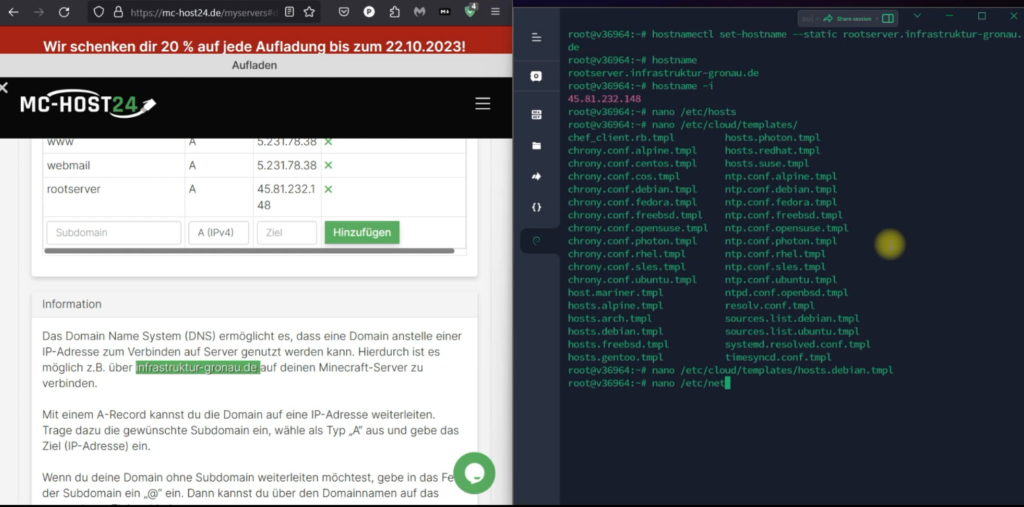The height and width of the screenshot is (507, 1024).
Task: Reload the mc-host24.de page
Action: [64, 12]
